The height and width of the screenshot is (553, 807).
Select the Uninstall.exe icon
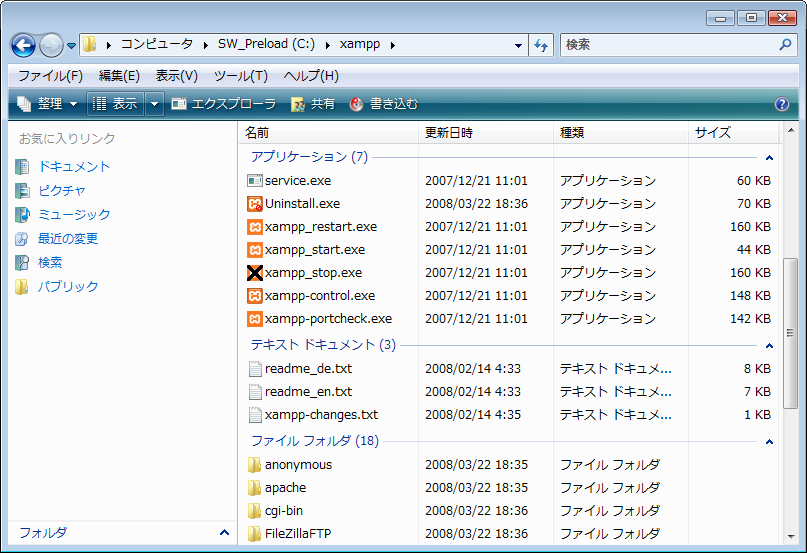(x=255, y=204)
